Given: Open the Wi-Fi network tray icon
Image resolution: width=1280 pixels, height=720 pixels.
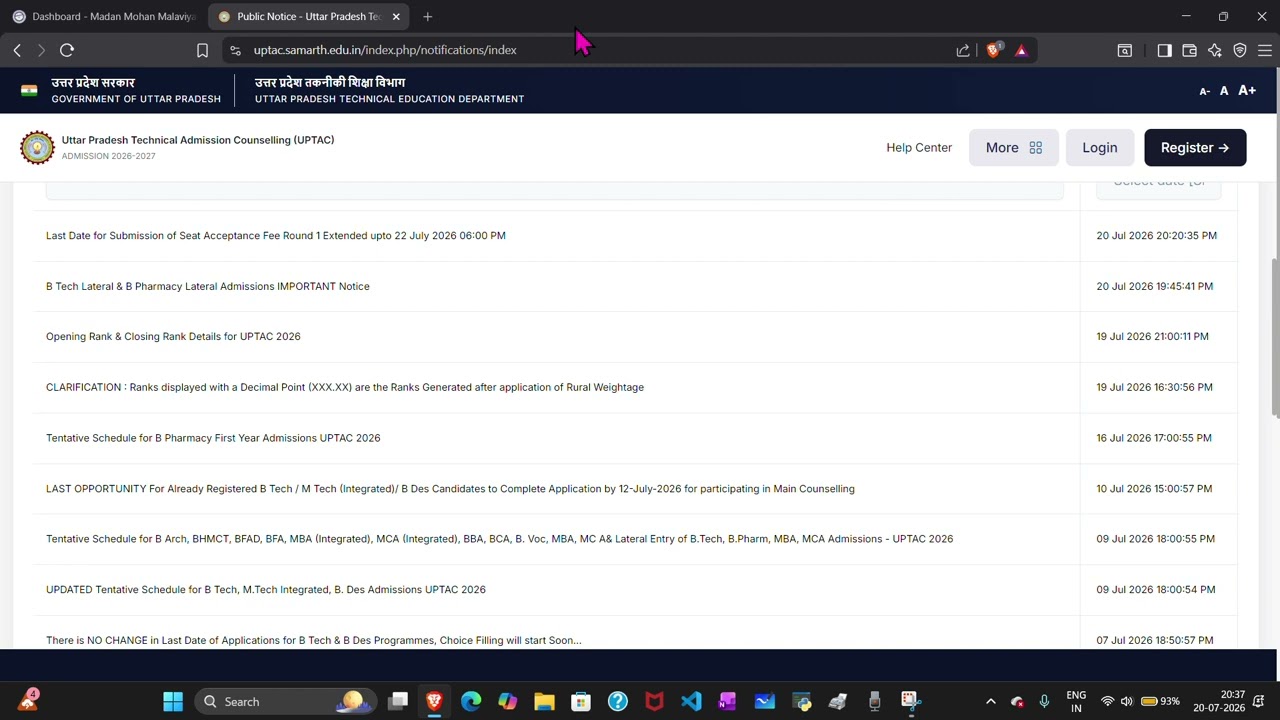Looking at the screenshot, I should click(1107, 701).
